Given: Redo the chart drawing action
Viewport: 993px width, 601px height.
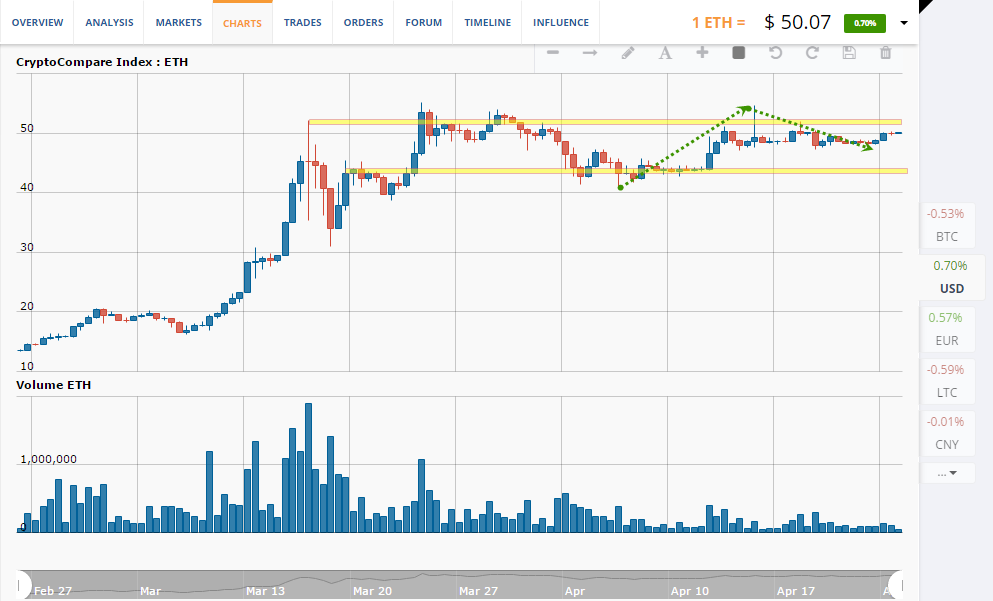Looking at the screenshot, I should point(812,53).
